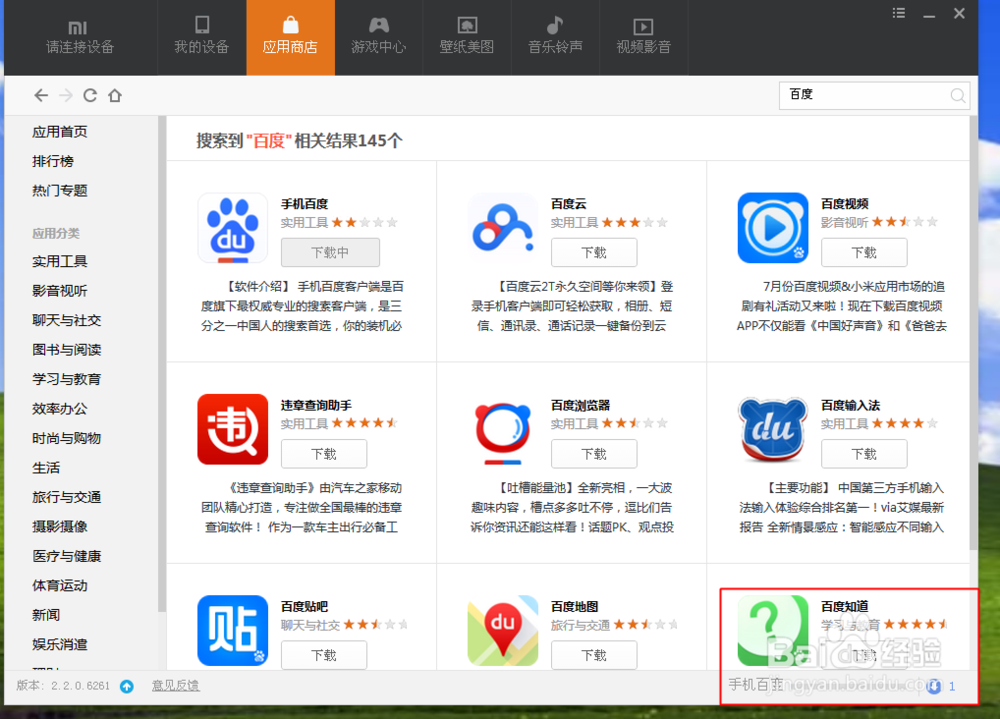Open the list menu icon in title bar
This screenshot has width=1000, height=719.
899,13
